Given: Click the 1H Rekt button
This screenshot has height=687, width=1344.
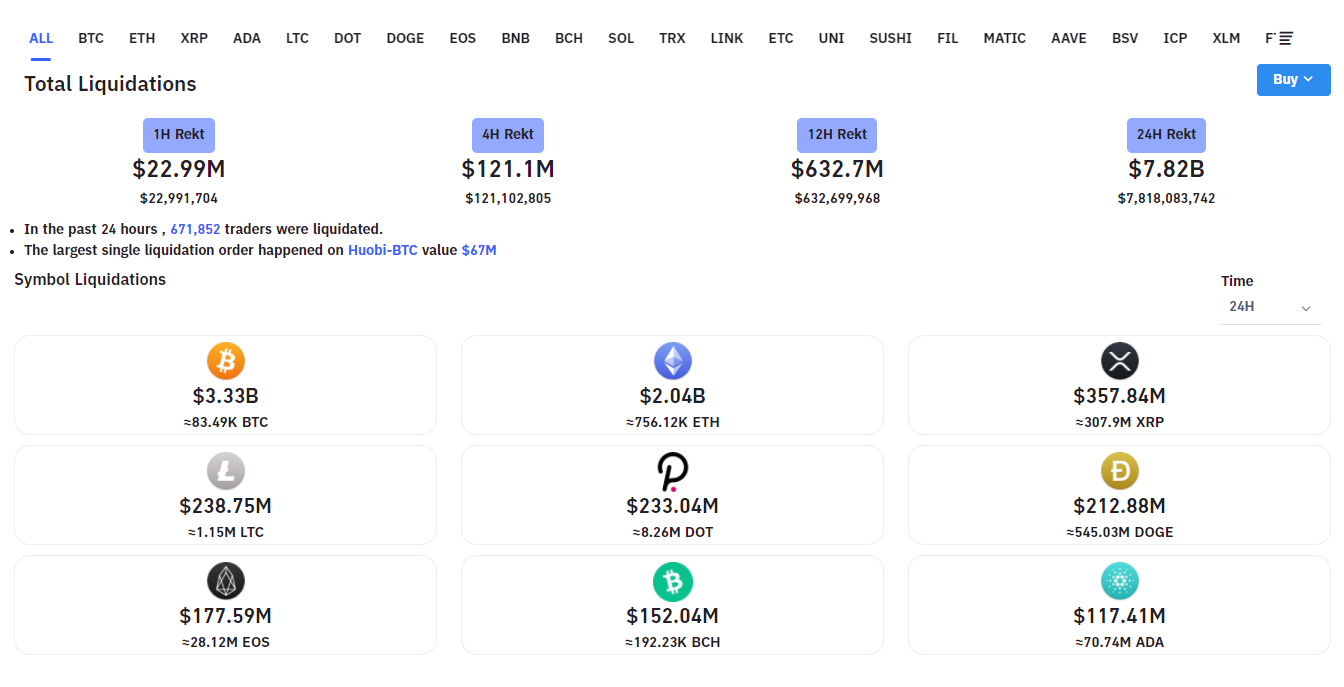Looking at the screenshot, I should click(x=179, y=135).
